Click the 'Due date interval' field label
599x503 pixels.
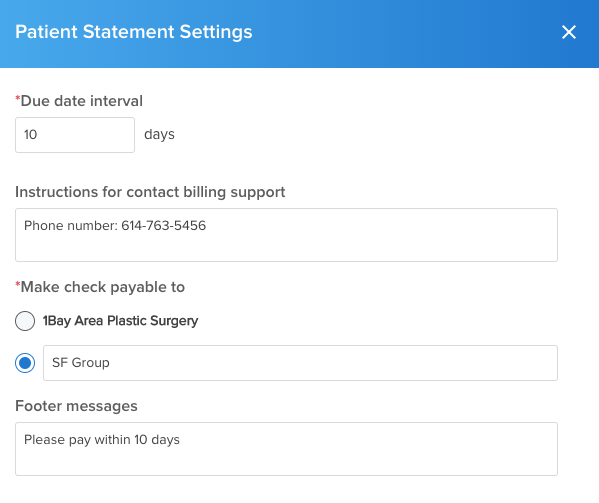81,101
